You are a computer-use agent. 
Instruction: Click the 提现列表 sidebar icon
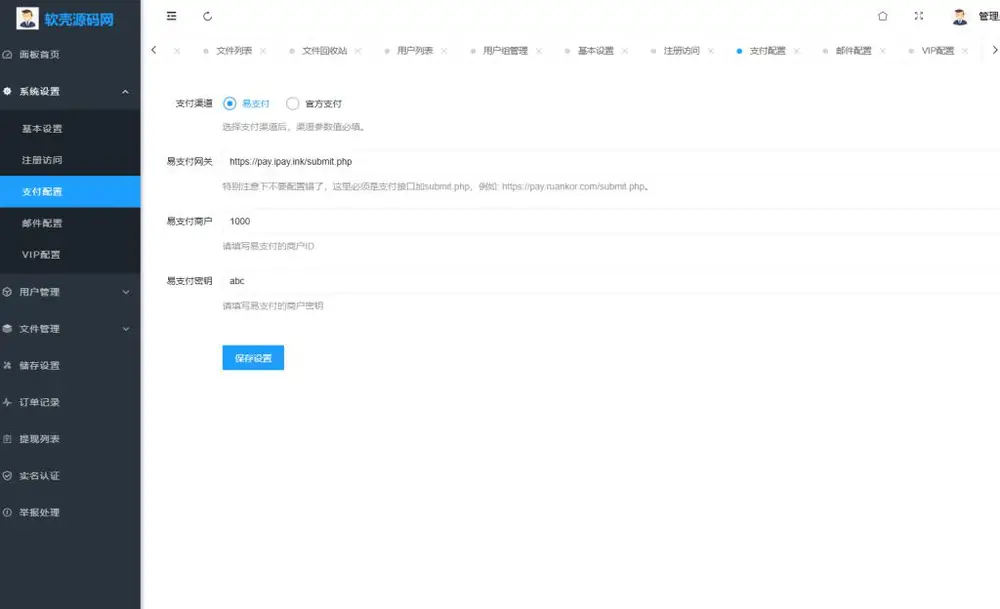tap(7, 439)
